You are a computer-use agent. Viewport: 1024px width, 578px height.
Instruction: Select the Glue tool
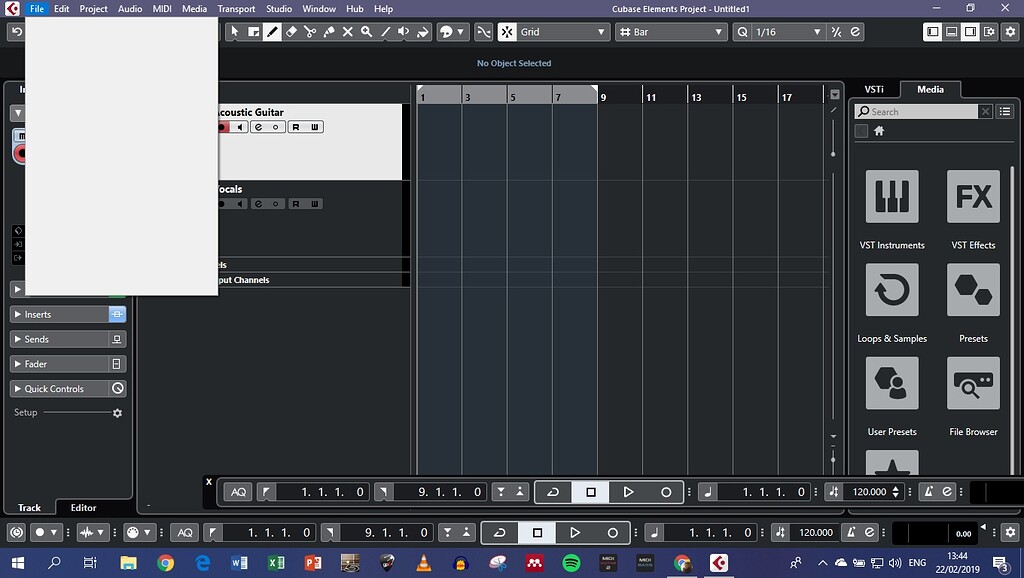(329, 31)
